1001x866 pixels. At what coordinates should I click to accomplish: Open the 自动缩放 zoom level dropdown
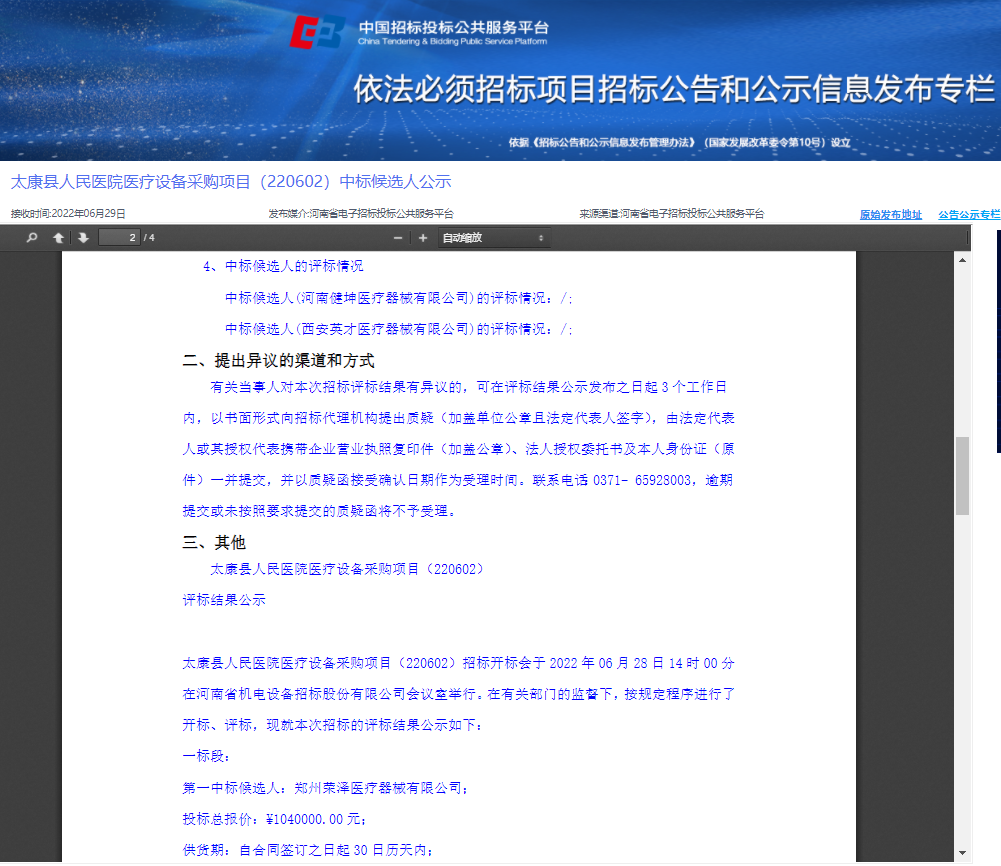493,238
